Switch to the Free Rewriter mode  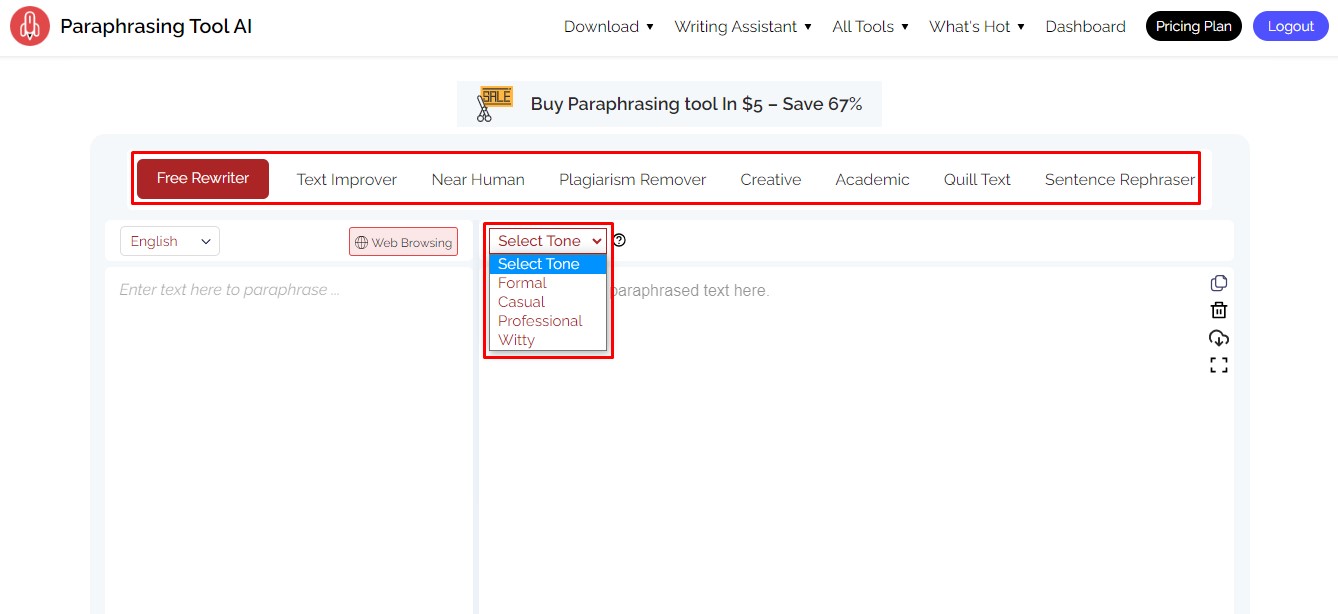coord(203,179)
